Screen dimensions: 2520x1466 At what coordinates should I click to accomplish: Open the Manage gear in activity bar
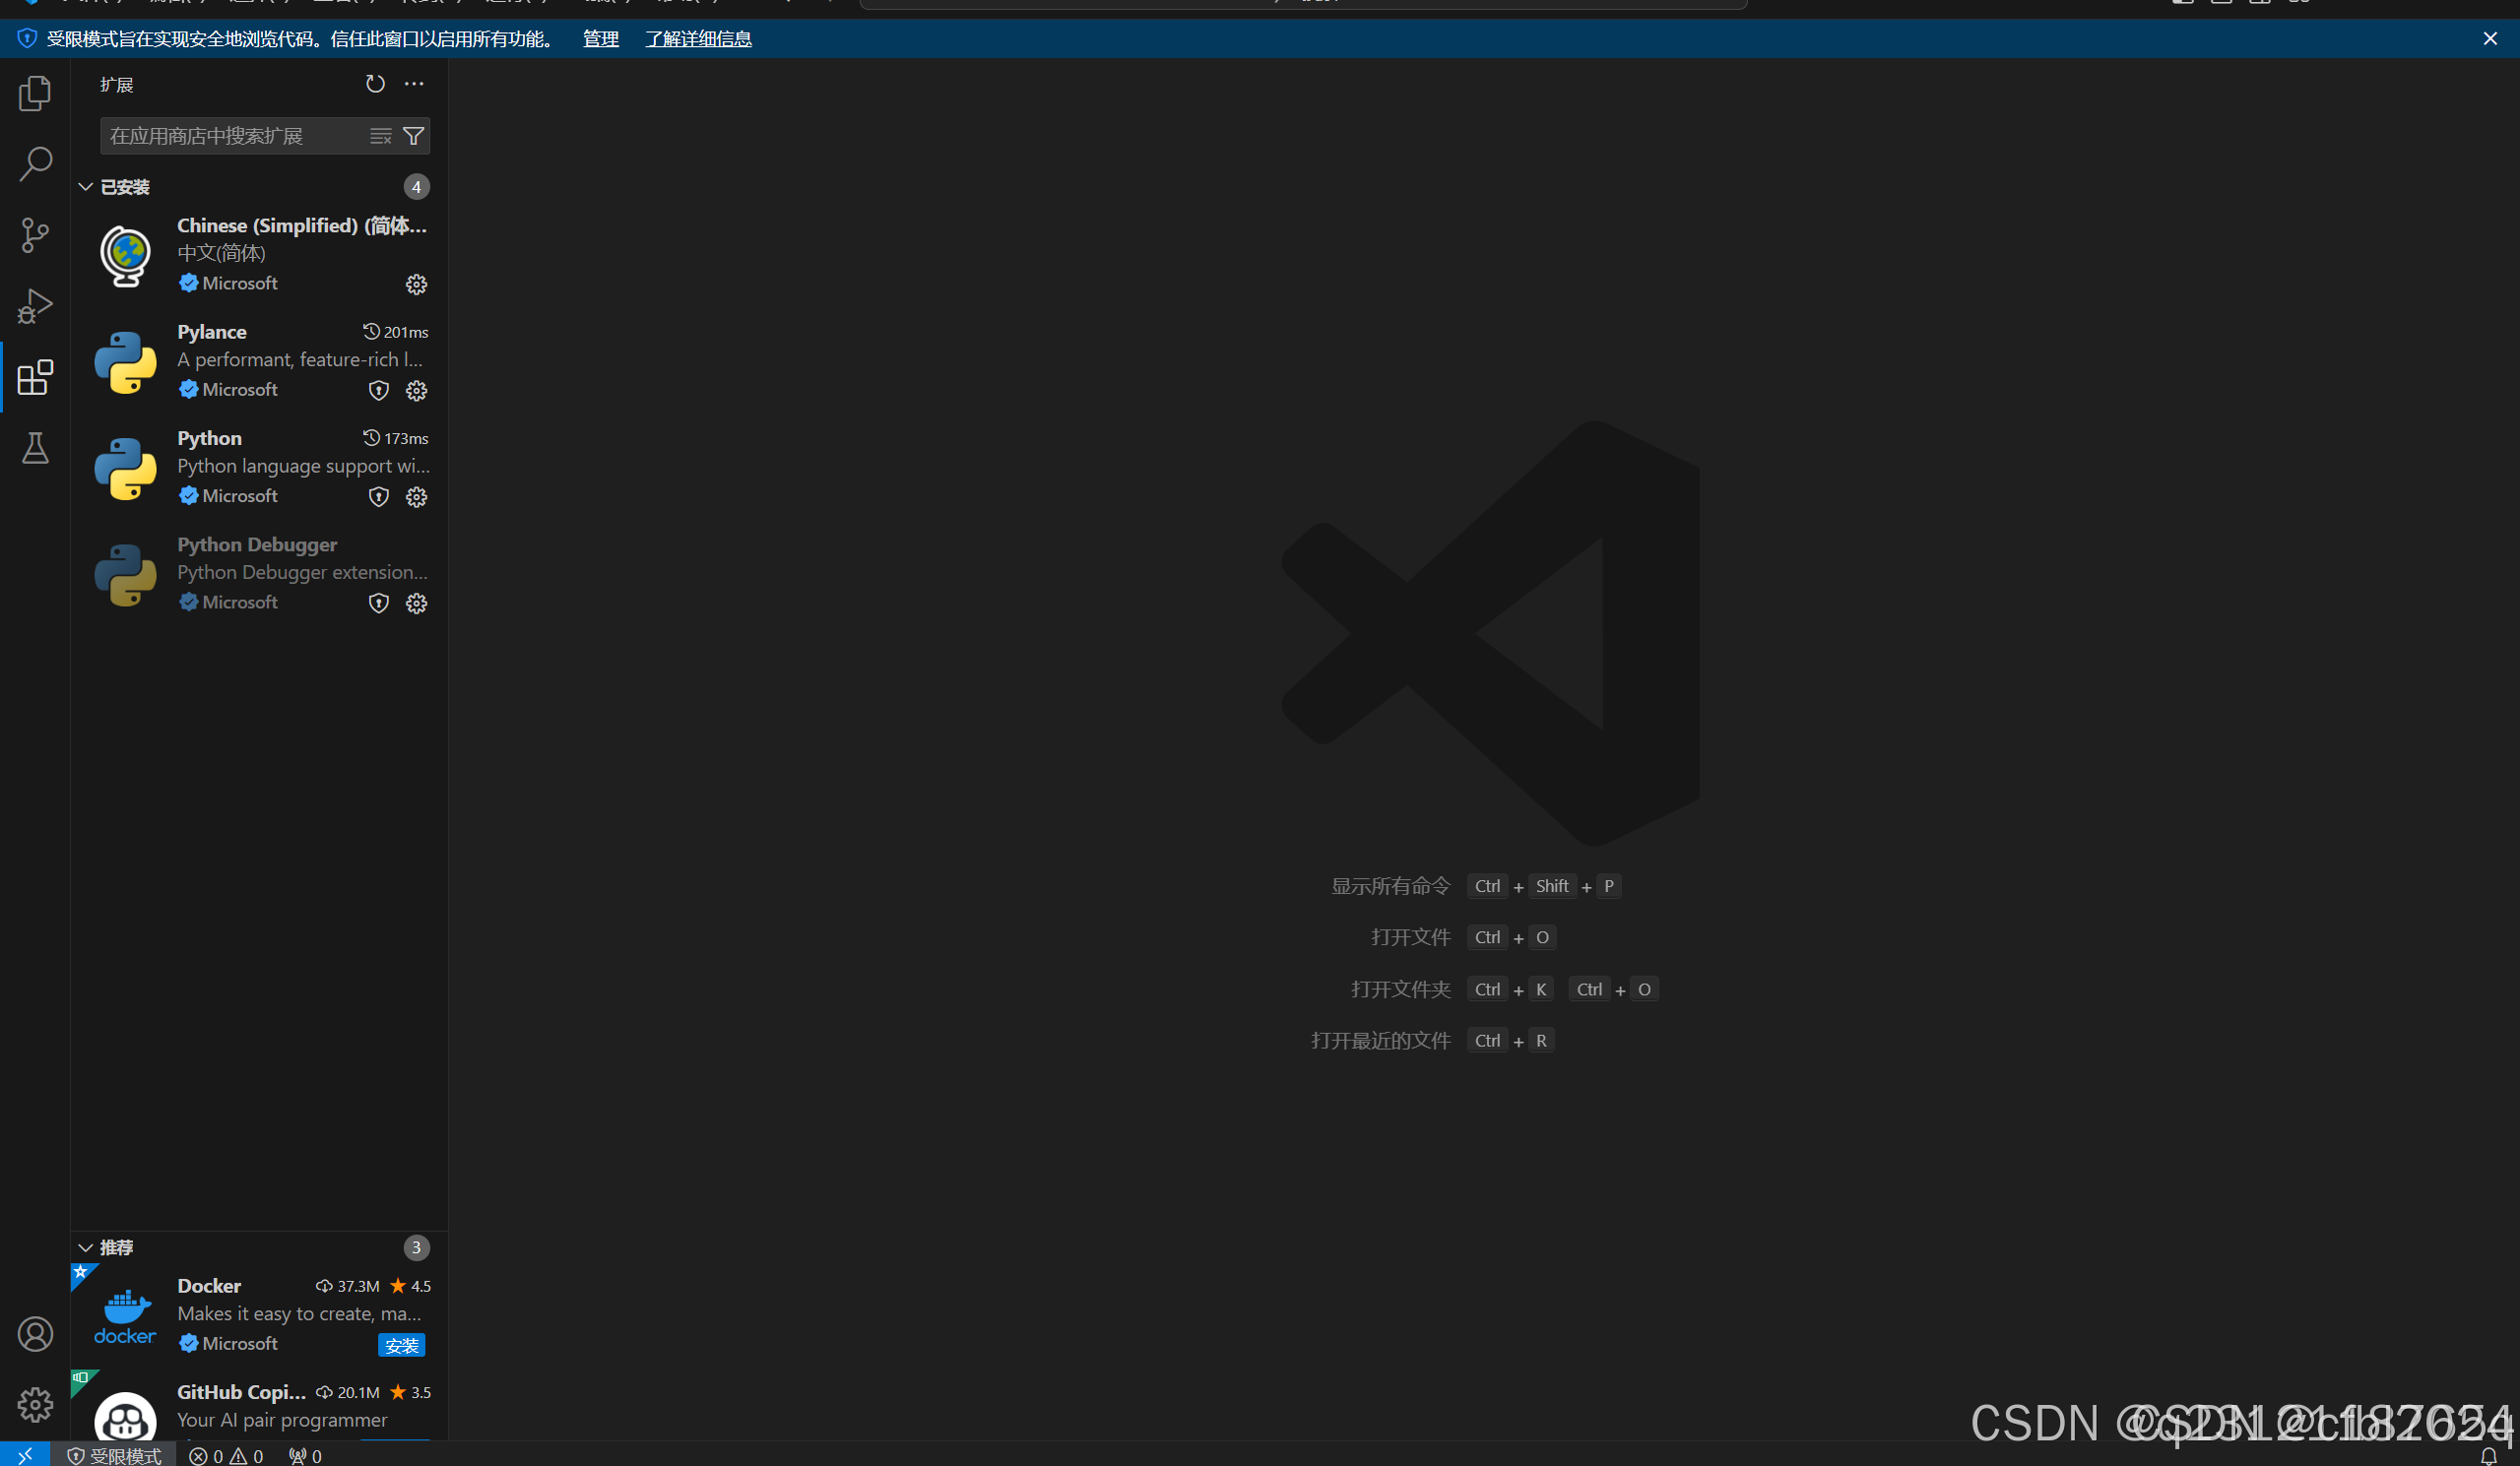(x=35, y=1405)
